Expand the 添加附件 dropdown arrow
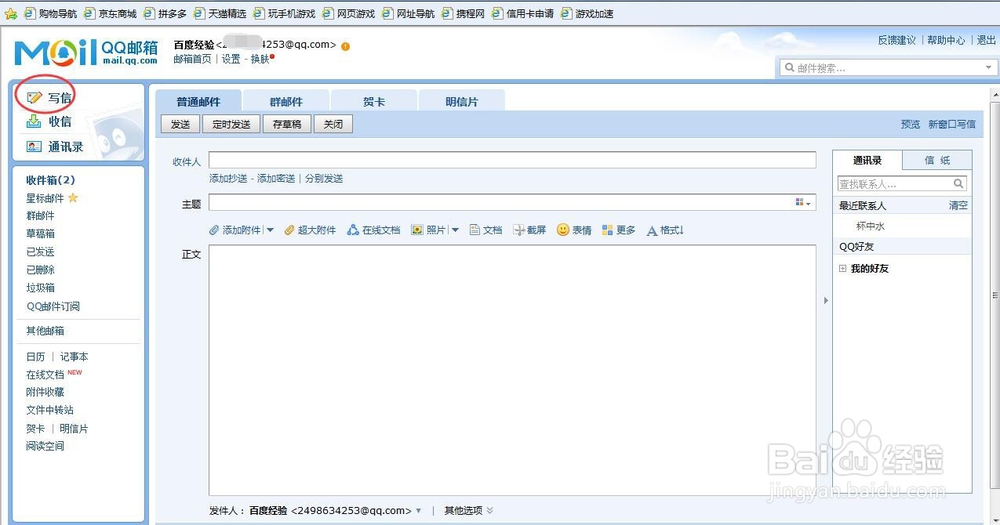The height and width of the screenshot is (525, 1000). tap(270, 230)
